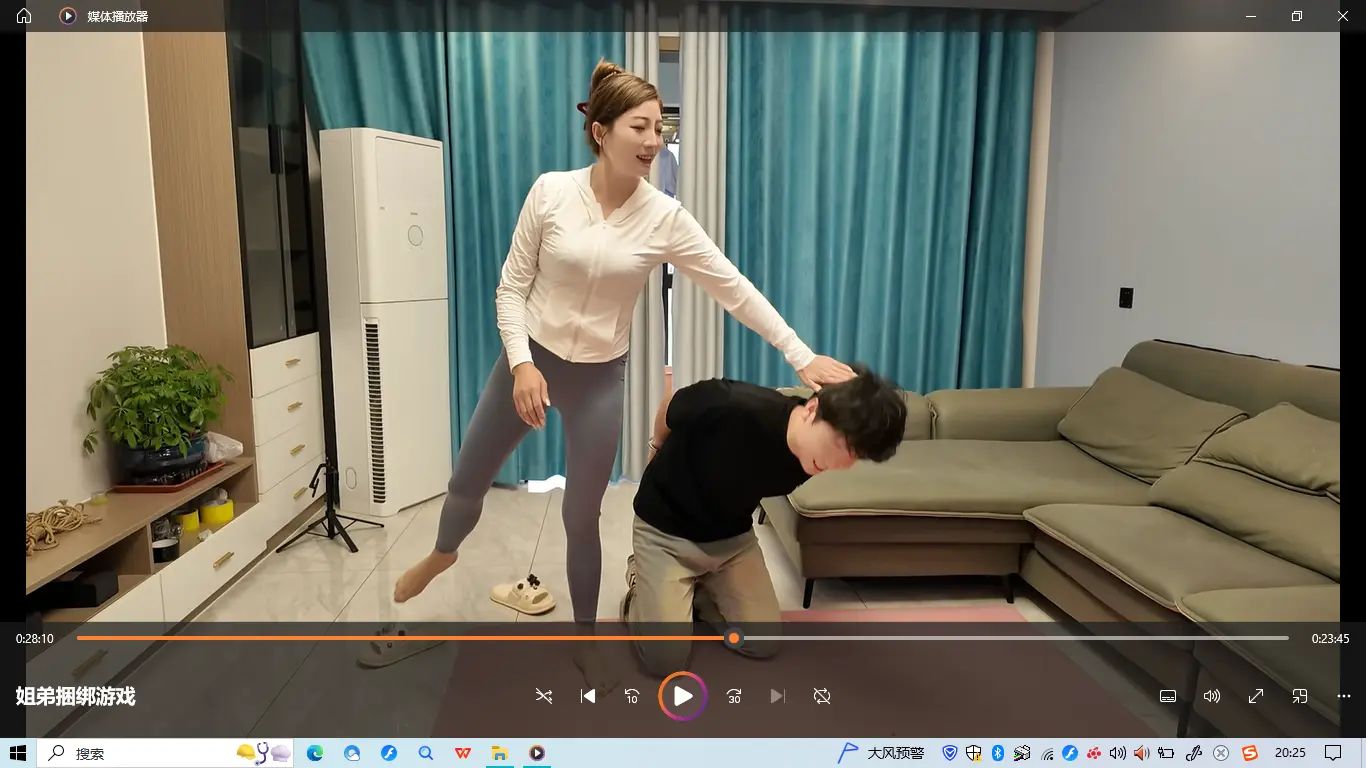Click the Home icon in title bar
The width and height of the screenshot is (1366, 768).
coord(24,16)
